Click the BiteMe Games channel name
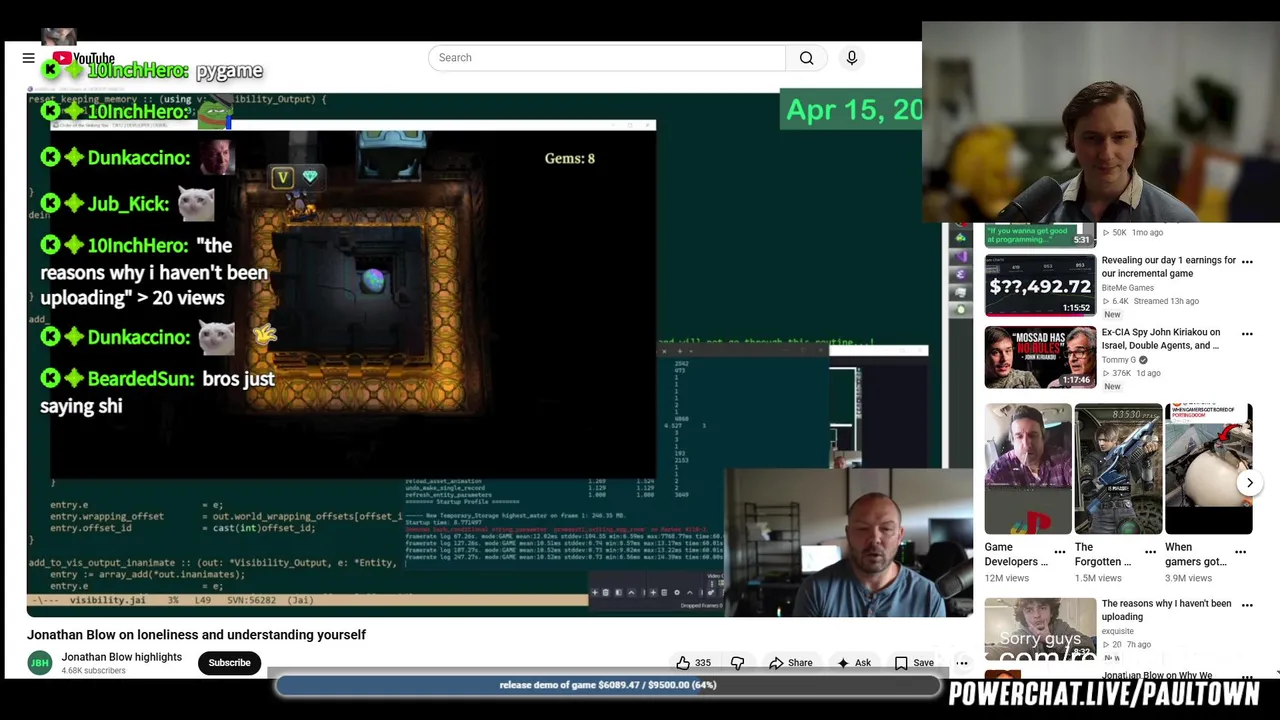Image resolution: width=1280 pixels, height=720 pixels. [x=1128, y=288]
